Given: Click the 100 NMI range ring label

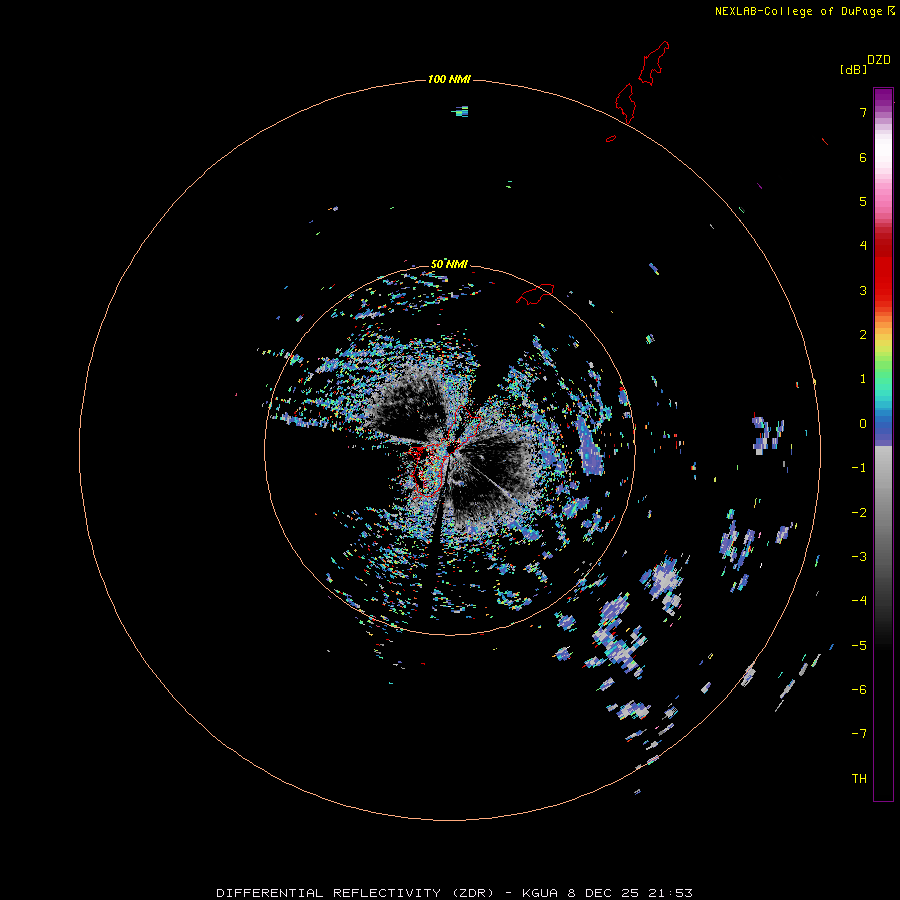Looking at the screenshot, I should coord(449,79).
